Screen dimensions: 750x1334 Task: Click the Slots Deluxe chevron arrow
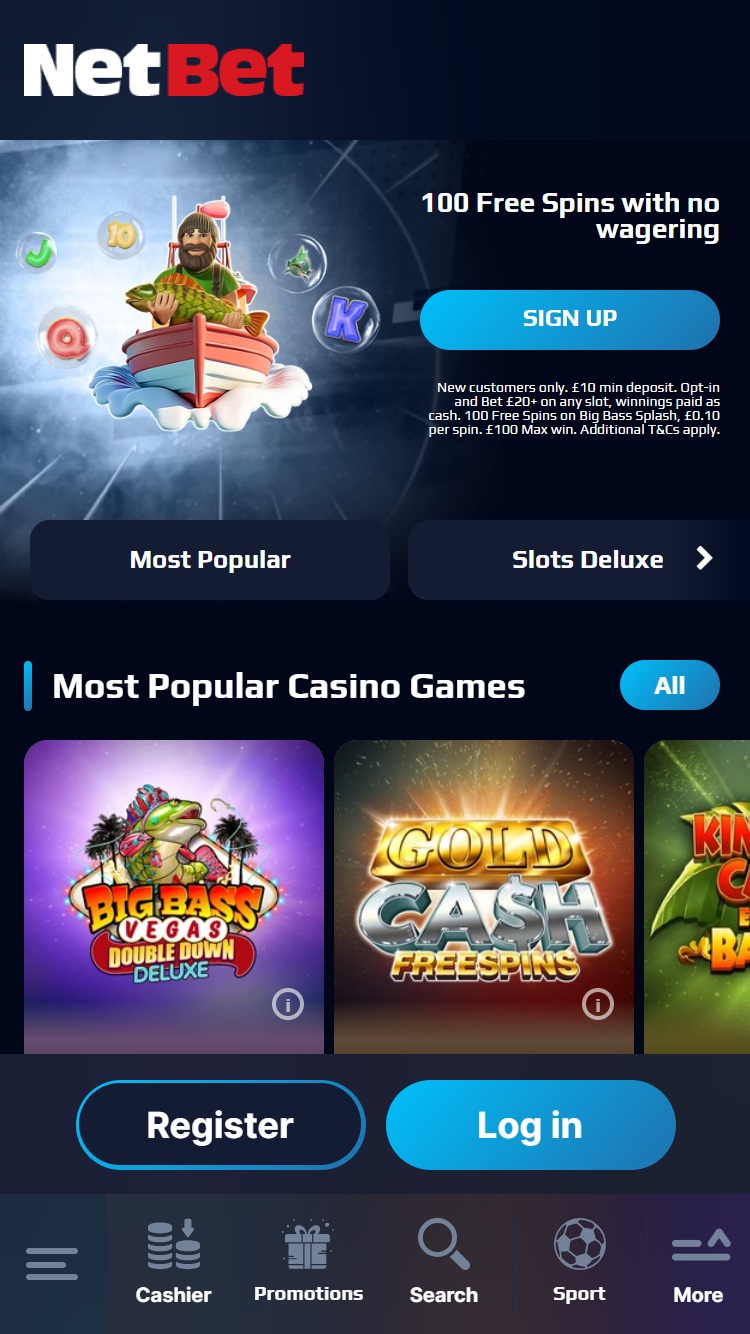(704, 558)
